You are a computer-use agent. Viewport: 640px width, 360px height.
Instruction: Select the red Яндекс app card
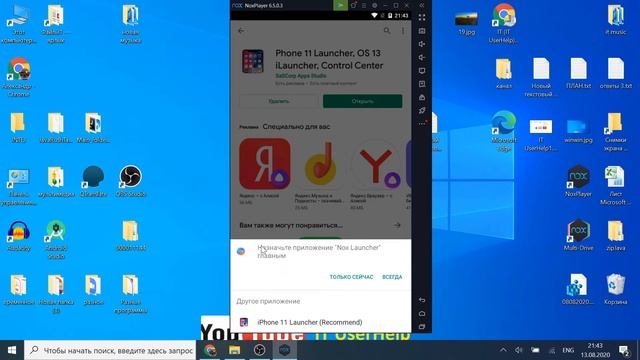[x=264, y=163]
